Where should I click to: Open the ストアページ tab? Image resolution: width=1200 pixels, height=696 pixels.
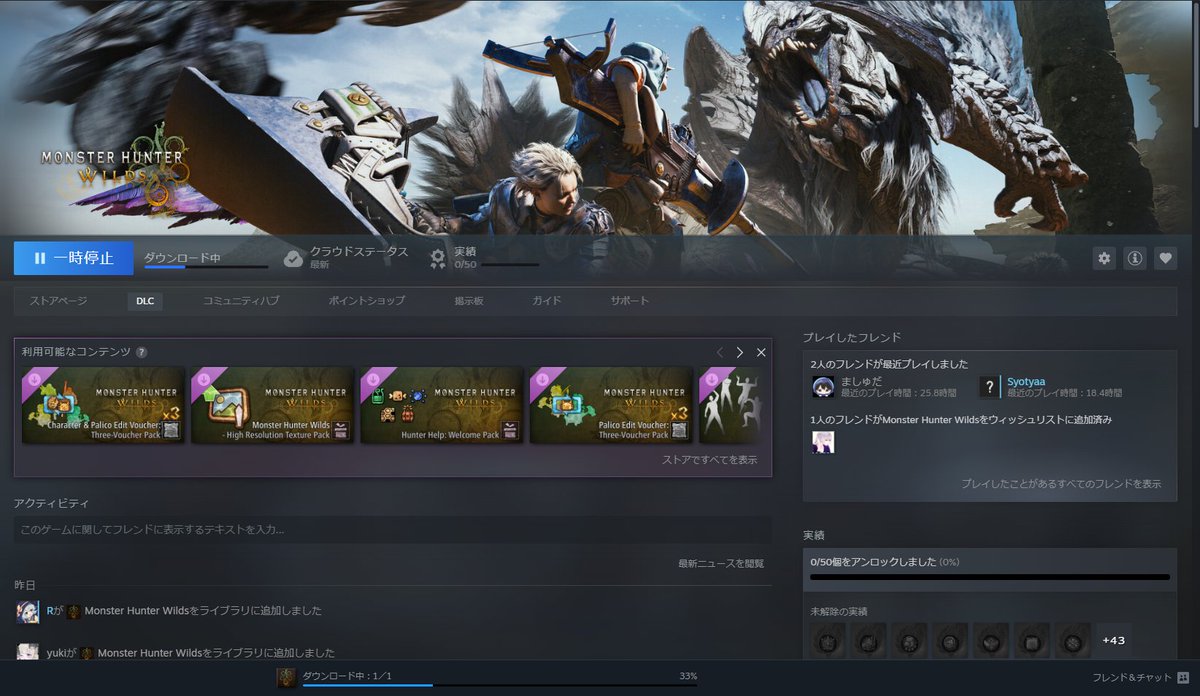58,301
